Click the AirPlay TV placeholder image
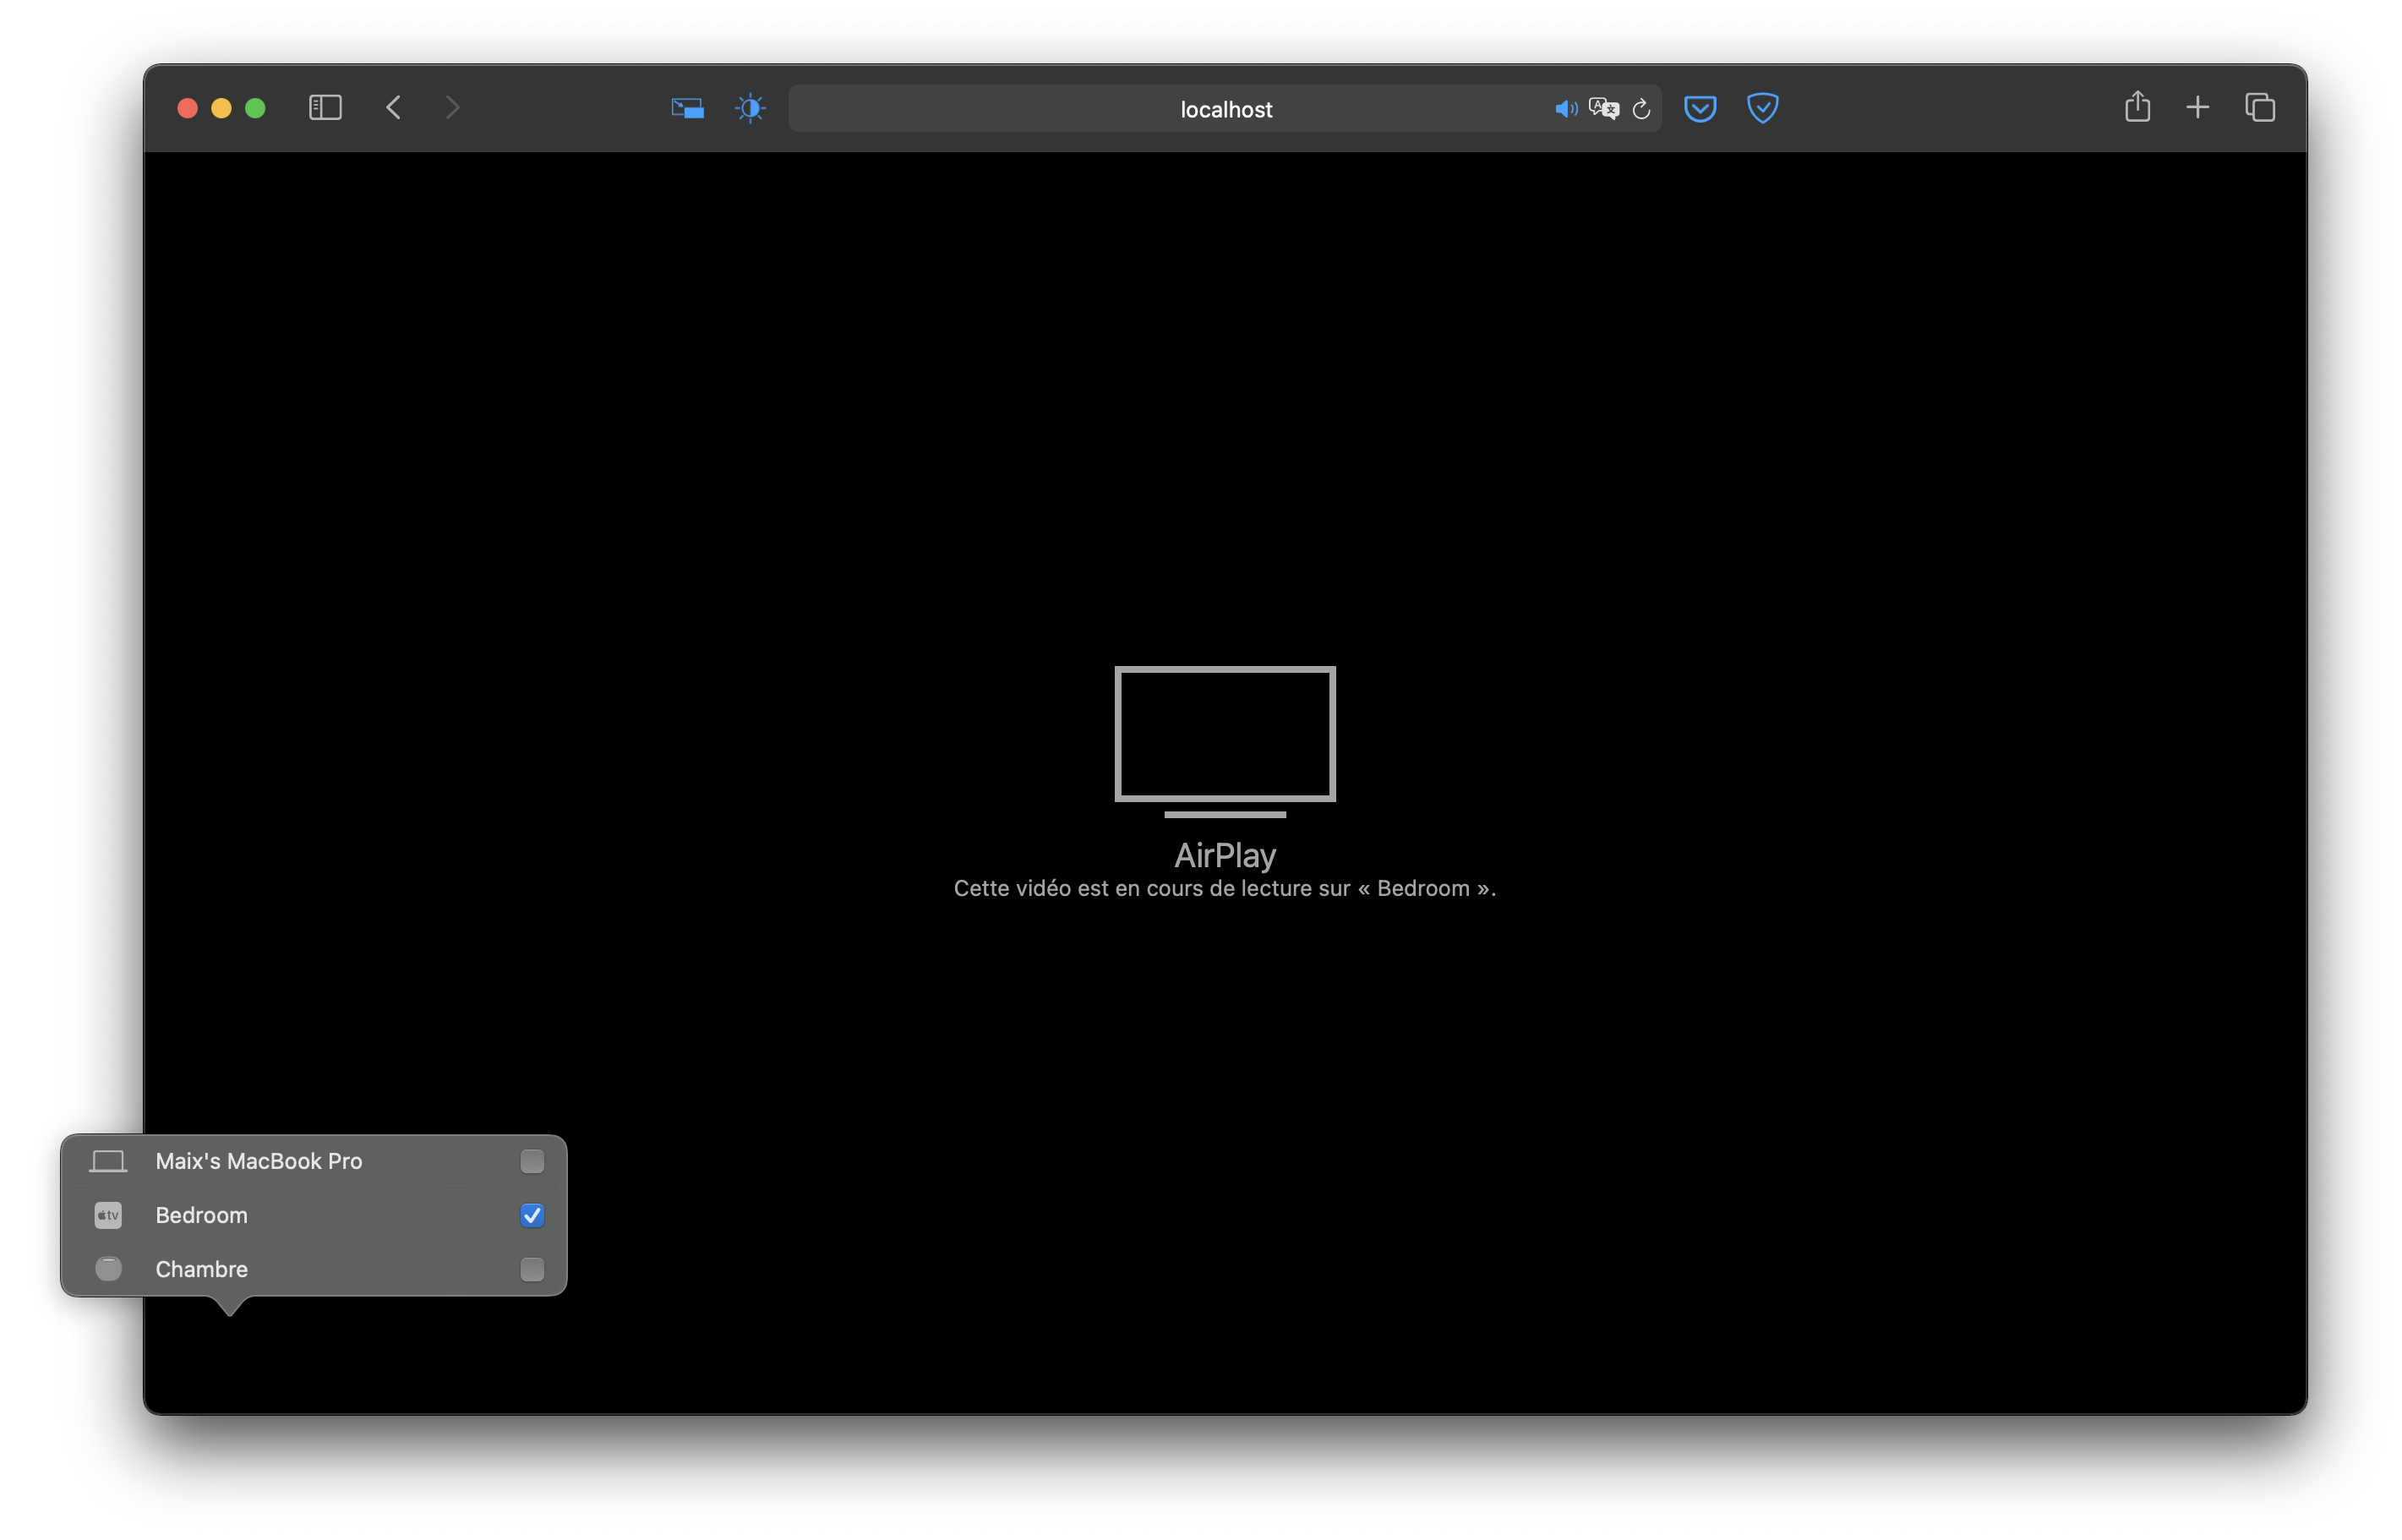2402x1540 pixels. pyautogui.click(x=1225, y=740)
